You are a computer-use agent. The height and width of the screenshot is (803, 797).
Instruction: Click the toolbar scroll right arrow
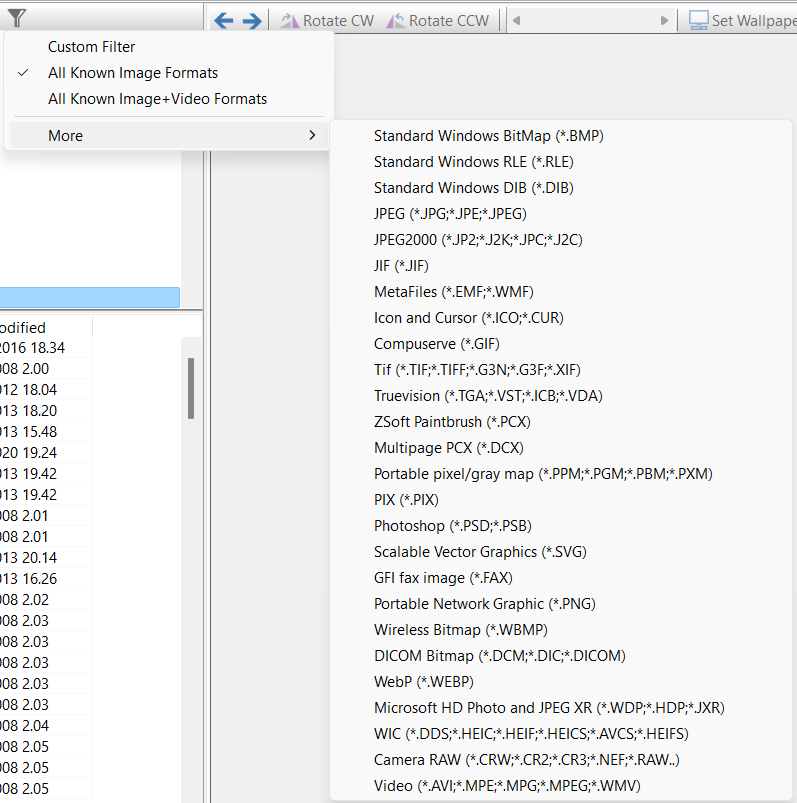664,20
